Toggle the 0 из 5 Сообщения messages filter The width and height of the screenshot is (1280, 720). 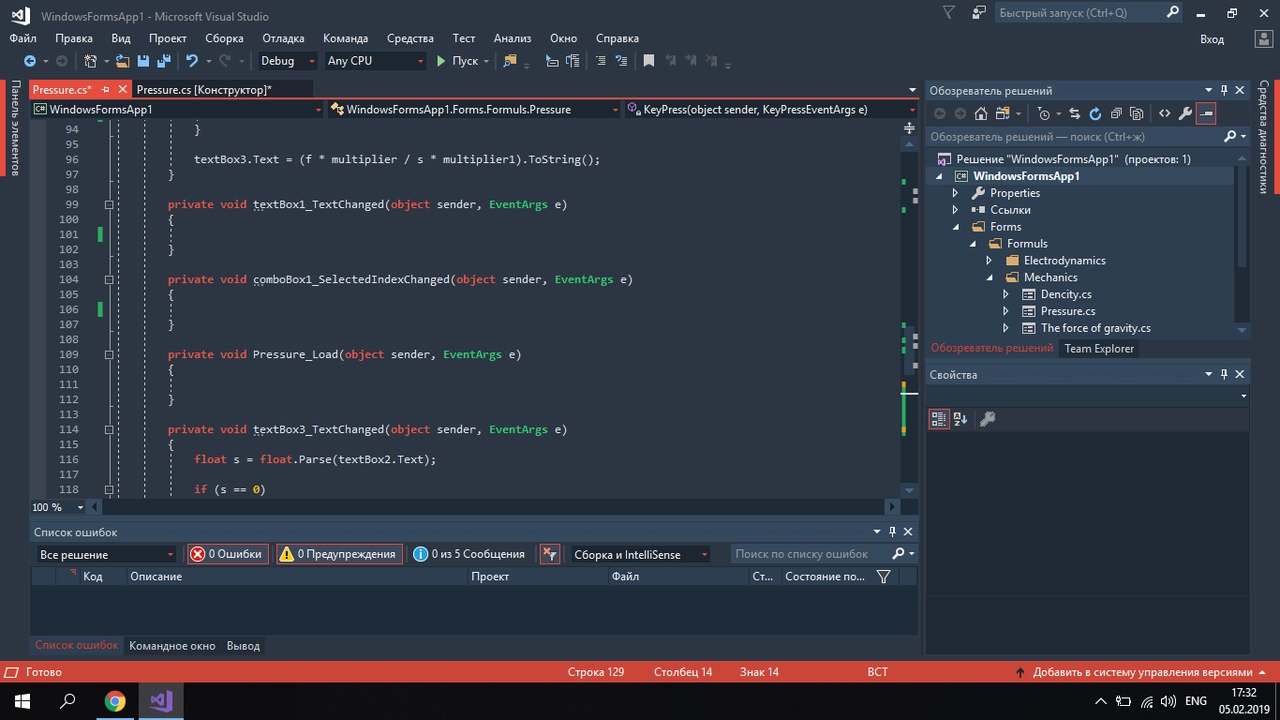click(x=469, y=554)
